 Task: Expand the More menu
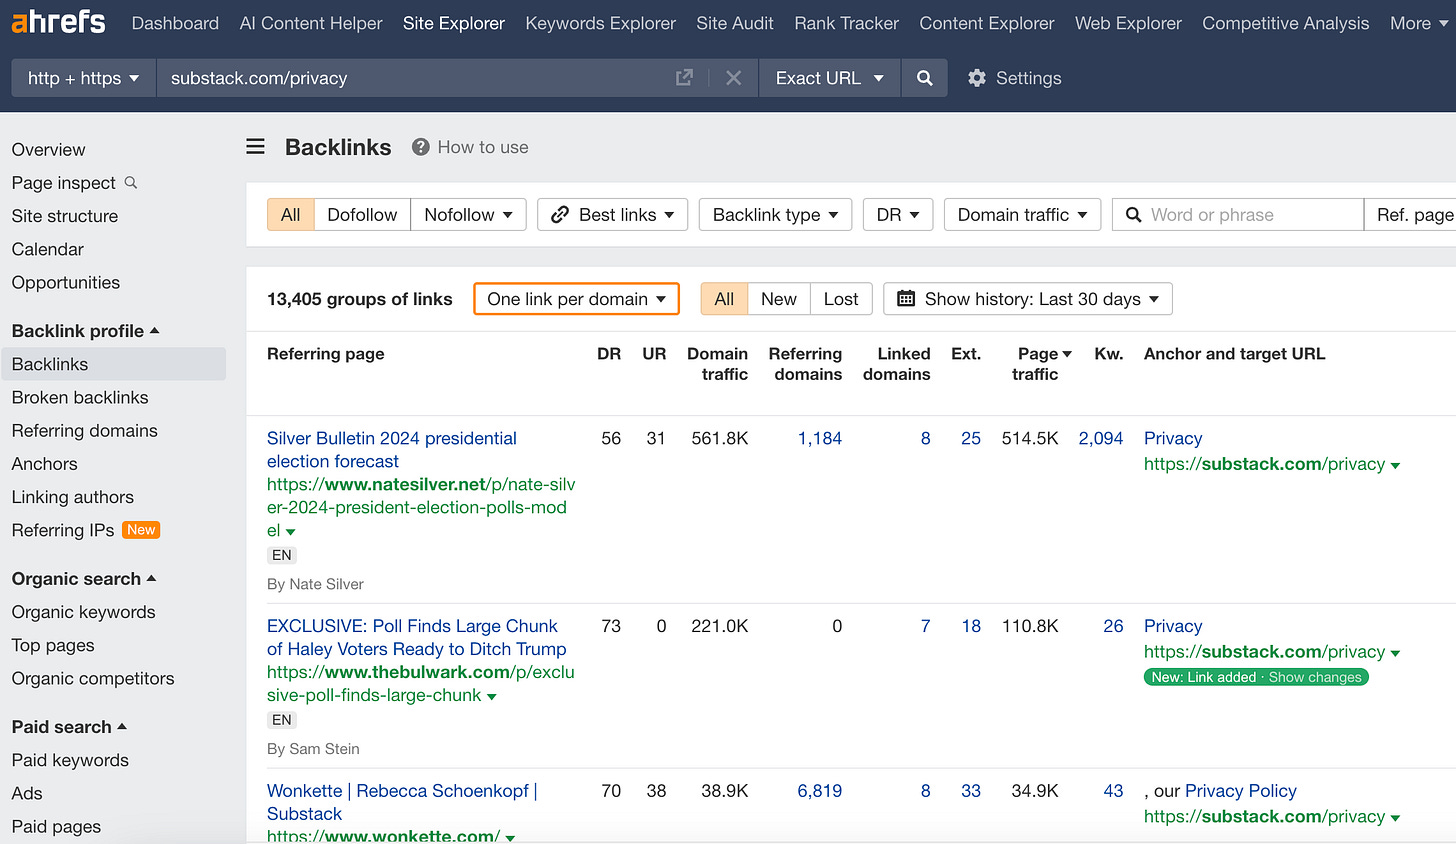(1419, 23)
